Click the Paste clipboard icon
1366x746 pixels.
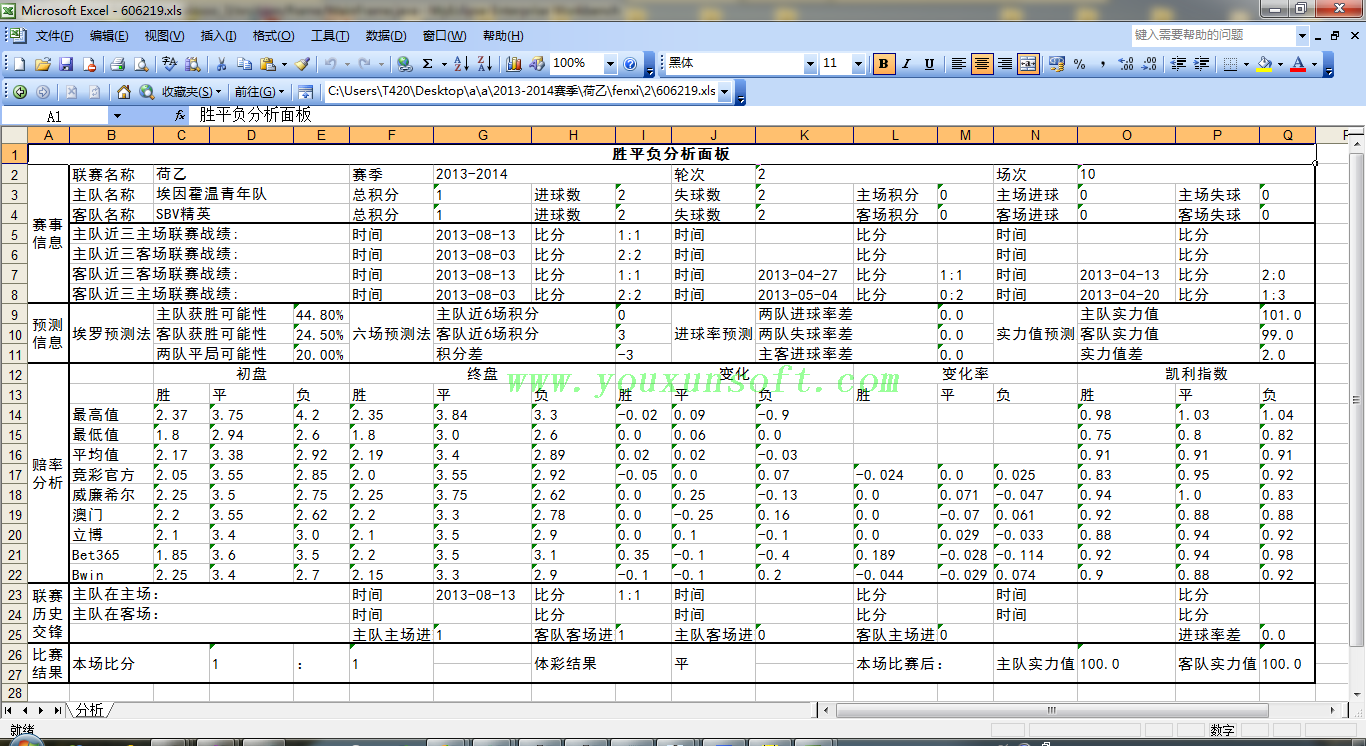click(x=268, y=64)
